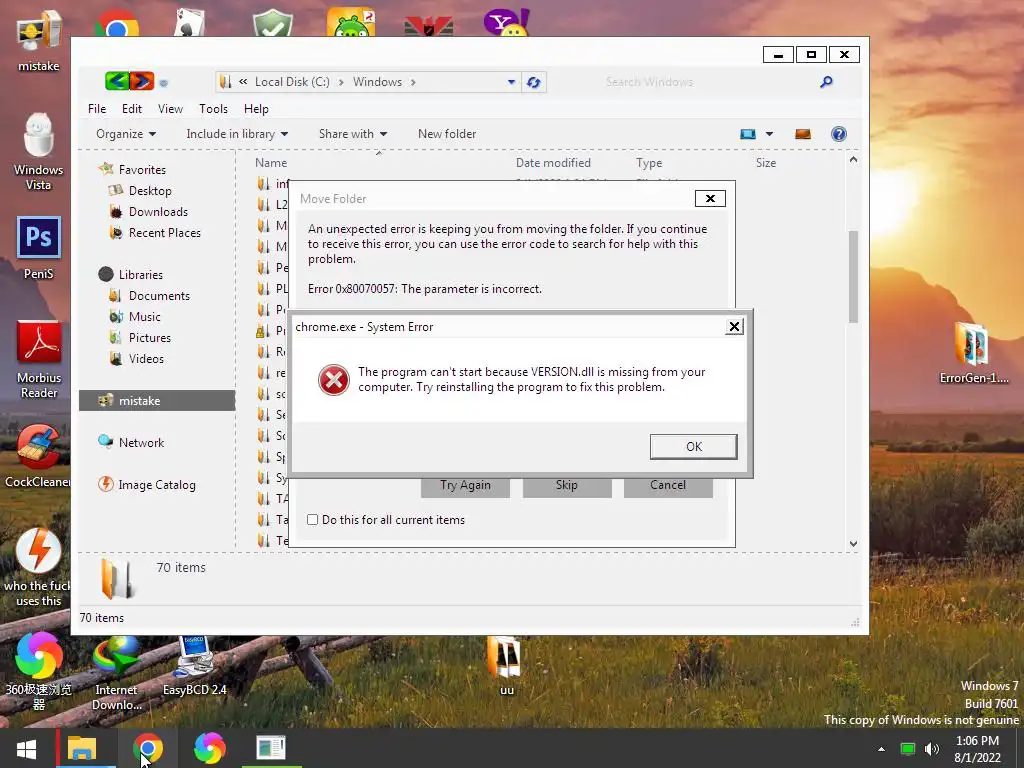Viewport: 1024px width, 768px height.
Task: Click Cancel in Move Folder dialog
Action: coord(668,485)
